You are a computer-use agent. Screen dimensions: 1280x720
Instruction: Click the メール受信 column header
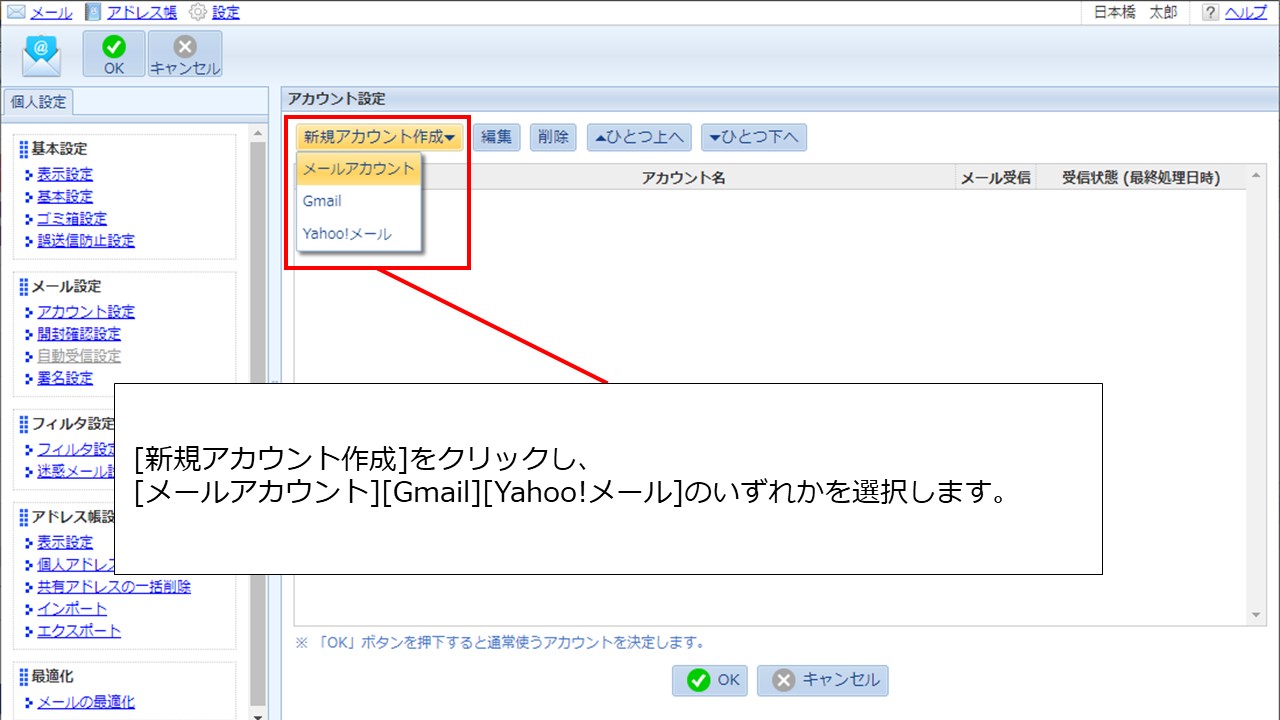point(995,177)
